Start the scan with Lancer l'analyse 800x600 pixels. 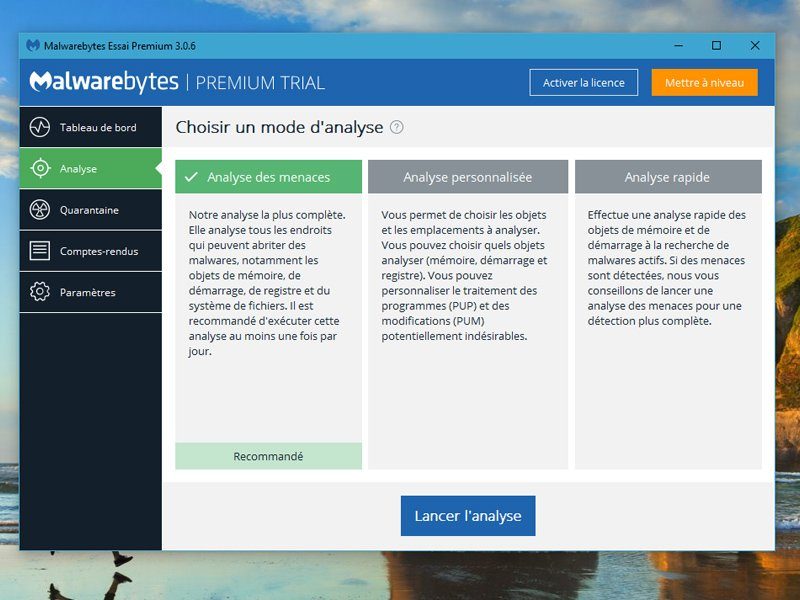click(468, 516)
